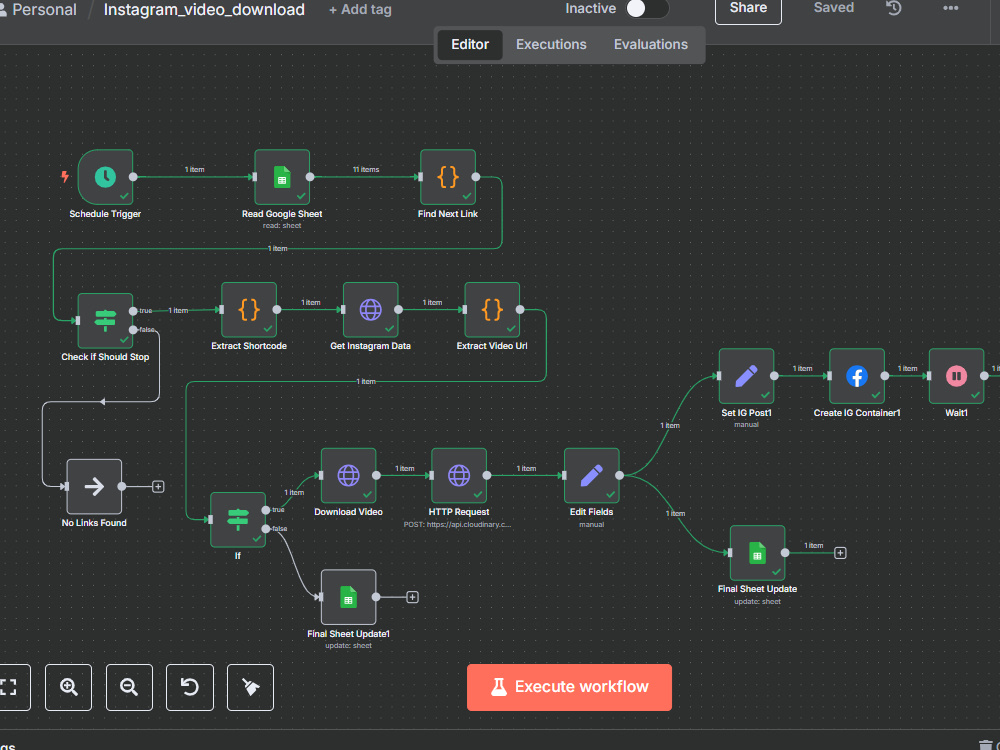Click the Share button
The image size is (1000, 750).
pyautogui.click(x=748, y=9)
